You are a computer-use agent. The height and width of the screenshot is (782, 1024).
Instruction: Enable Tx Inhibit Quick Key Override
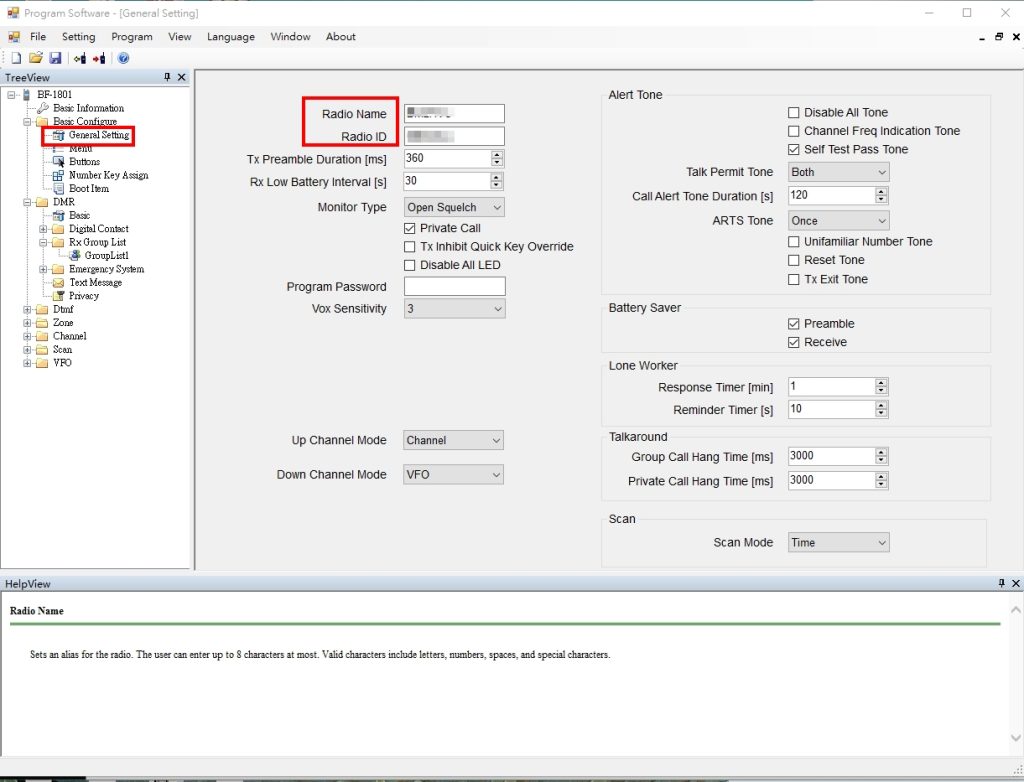[409, 246]
